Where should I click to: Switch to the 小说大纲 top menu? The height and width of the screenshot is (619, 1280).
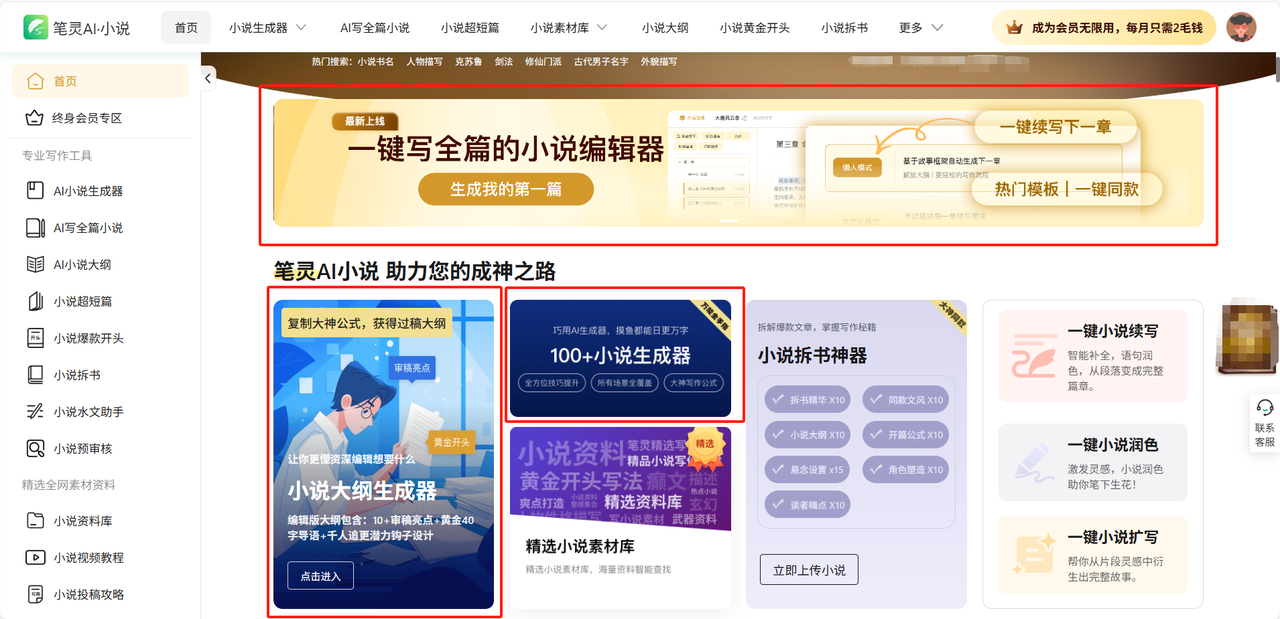click(667, 28)
